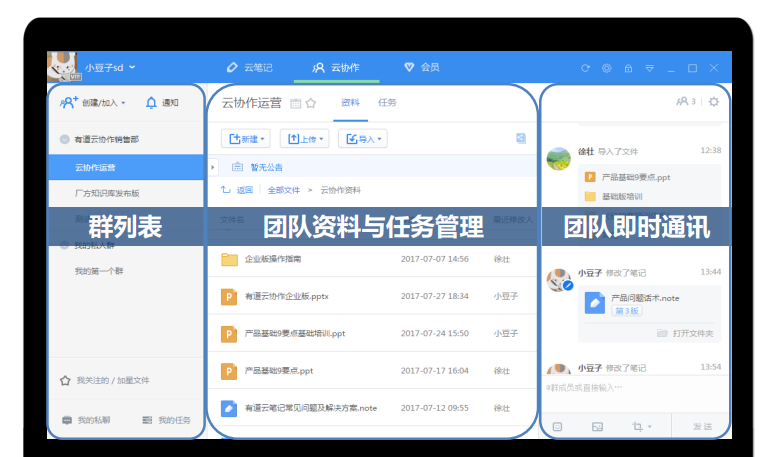Open the title bar dropdown menu icon
This screenshot has width=773, height=457.
tap(650, 69)
